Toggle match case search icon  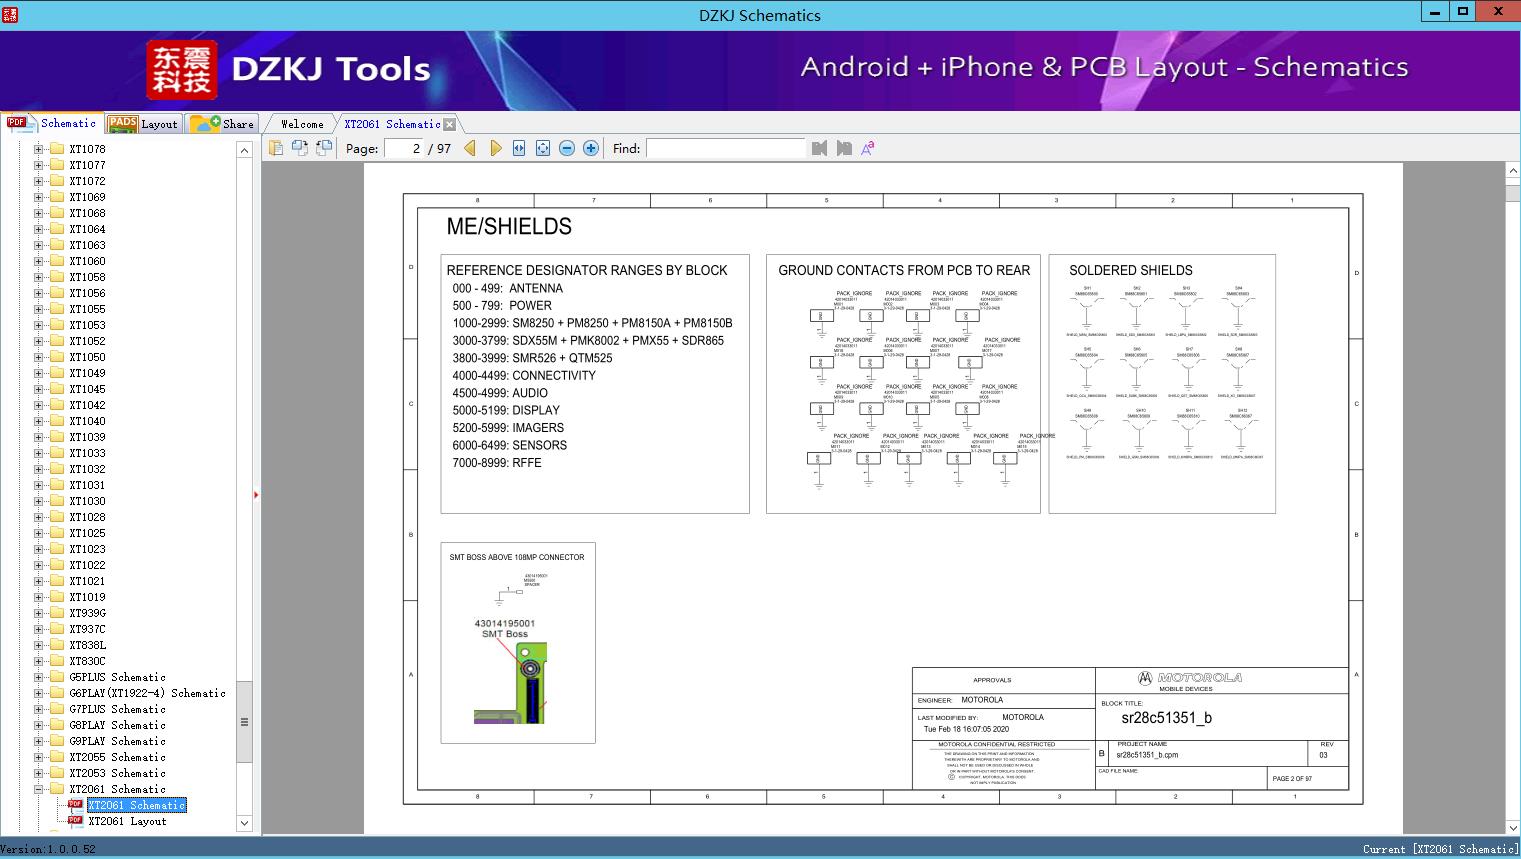[868, 148]
